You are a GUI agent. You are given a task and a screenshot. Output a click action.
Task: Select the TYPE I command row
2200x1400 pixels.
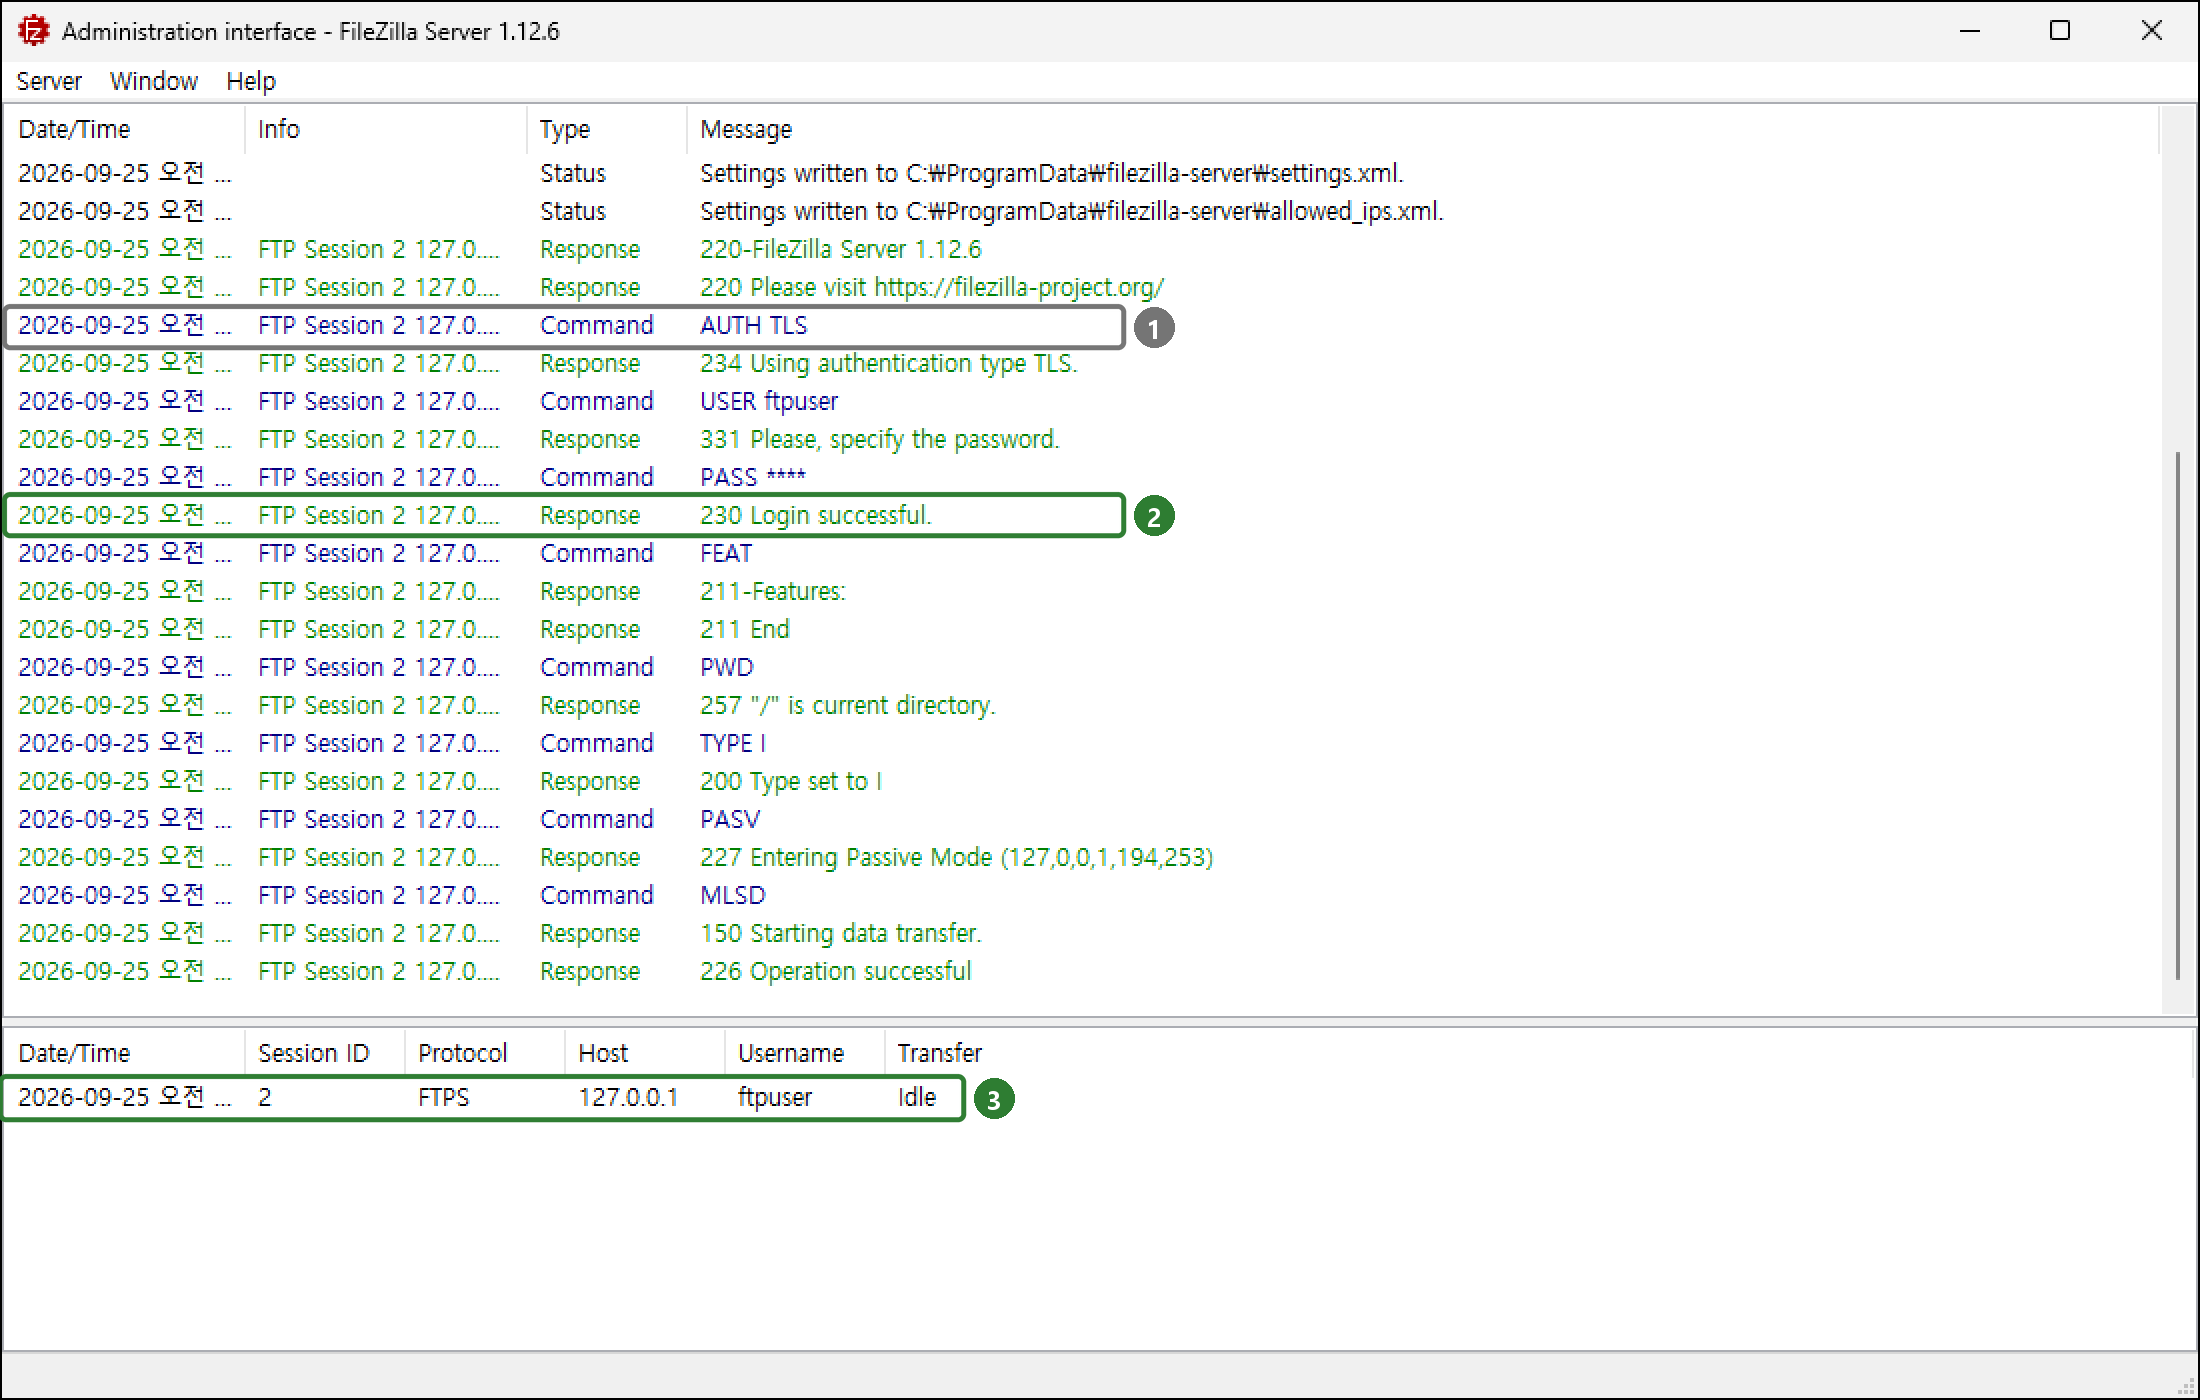(1080, 743)
